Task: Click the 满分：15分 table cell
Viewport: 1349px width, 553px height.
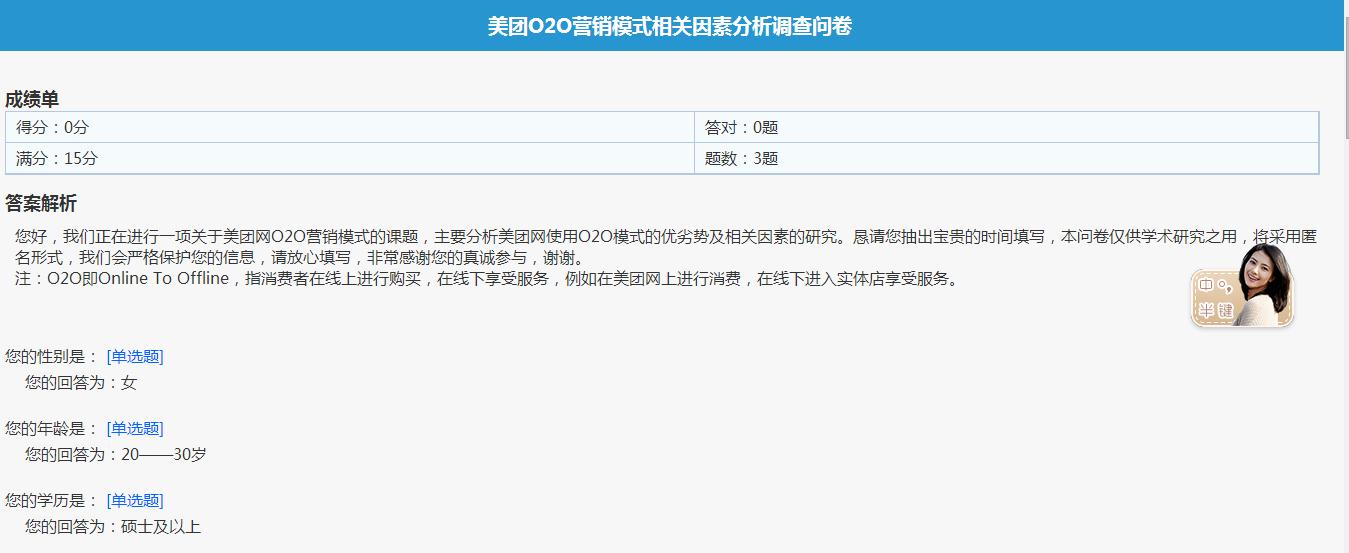Action: pos(350,158)
